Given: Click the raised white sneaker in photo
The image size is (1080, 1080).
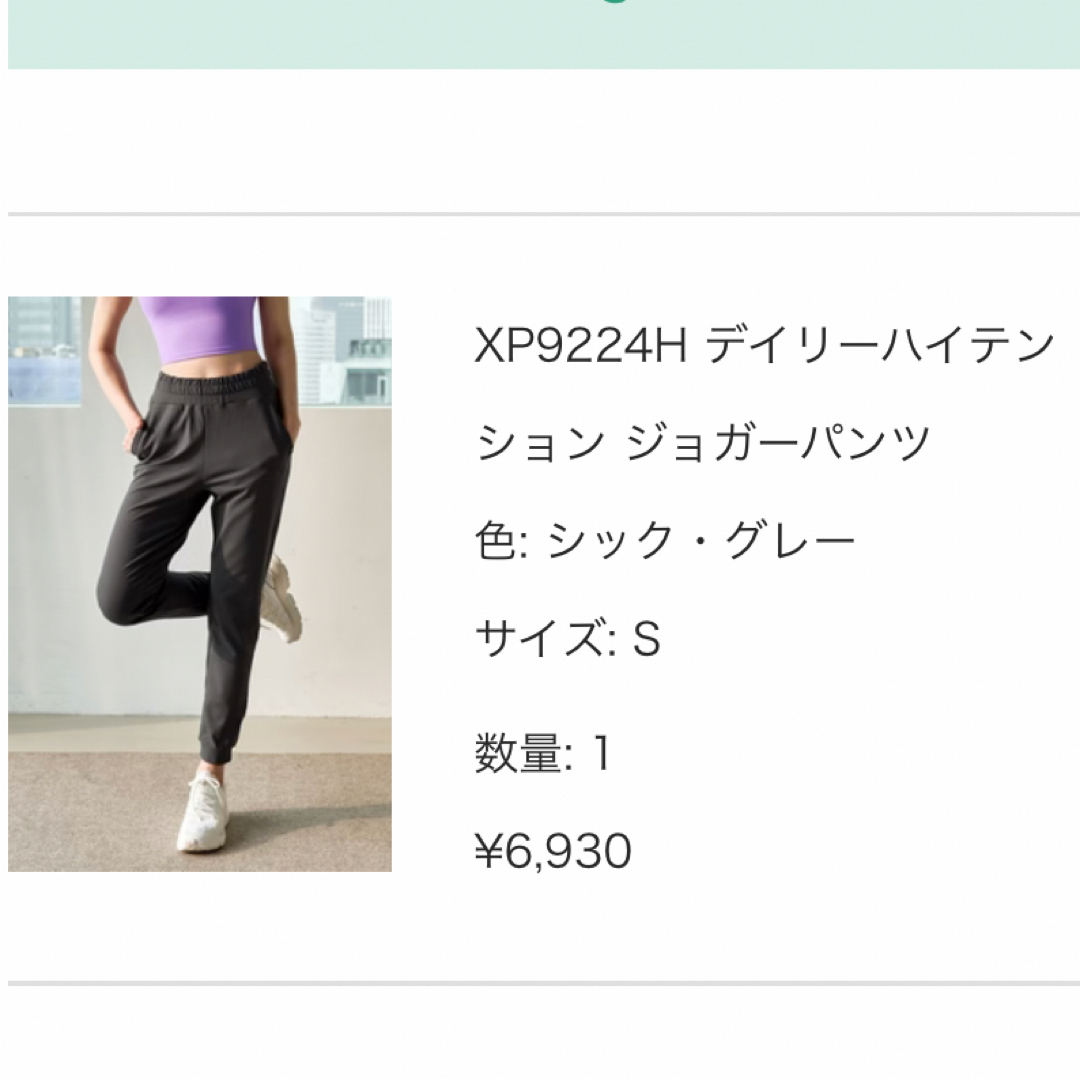Looking at the screenshot, I should tap(282, 598).
